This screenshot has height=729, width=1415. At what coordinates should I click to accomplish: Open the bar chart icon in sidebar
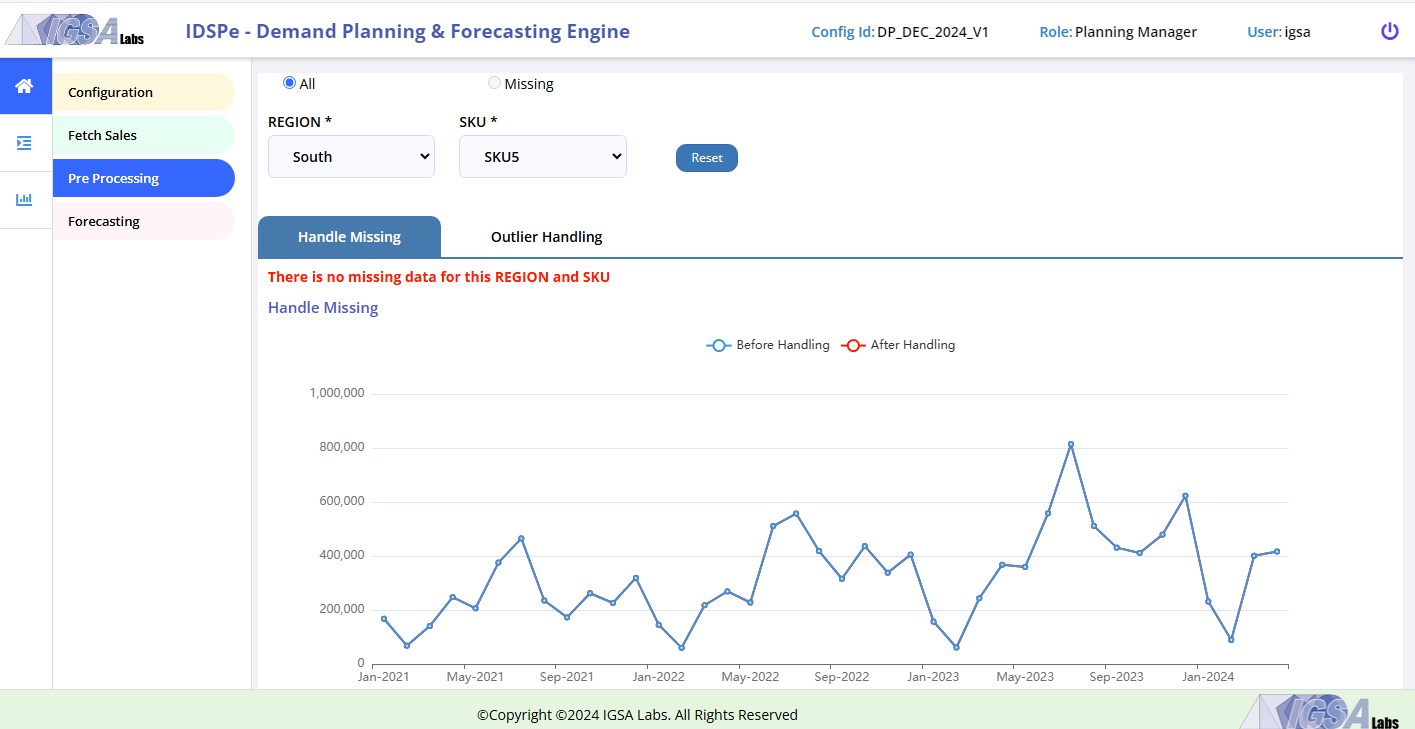(x=24, y=200)
